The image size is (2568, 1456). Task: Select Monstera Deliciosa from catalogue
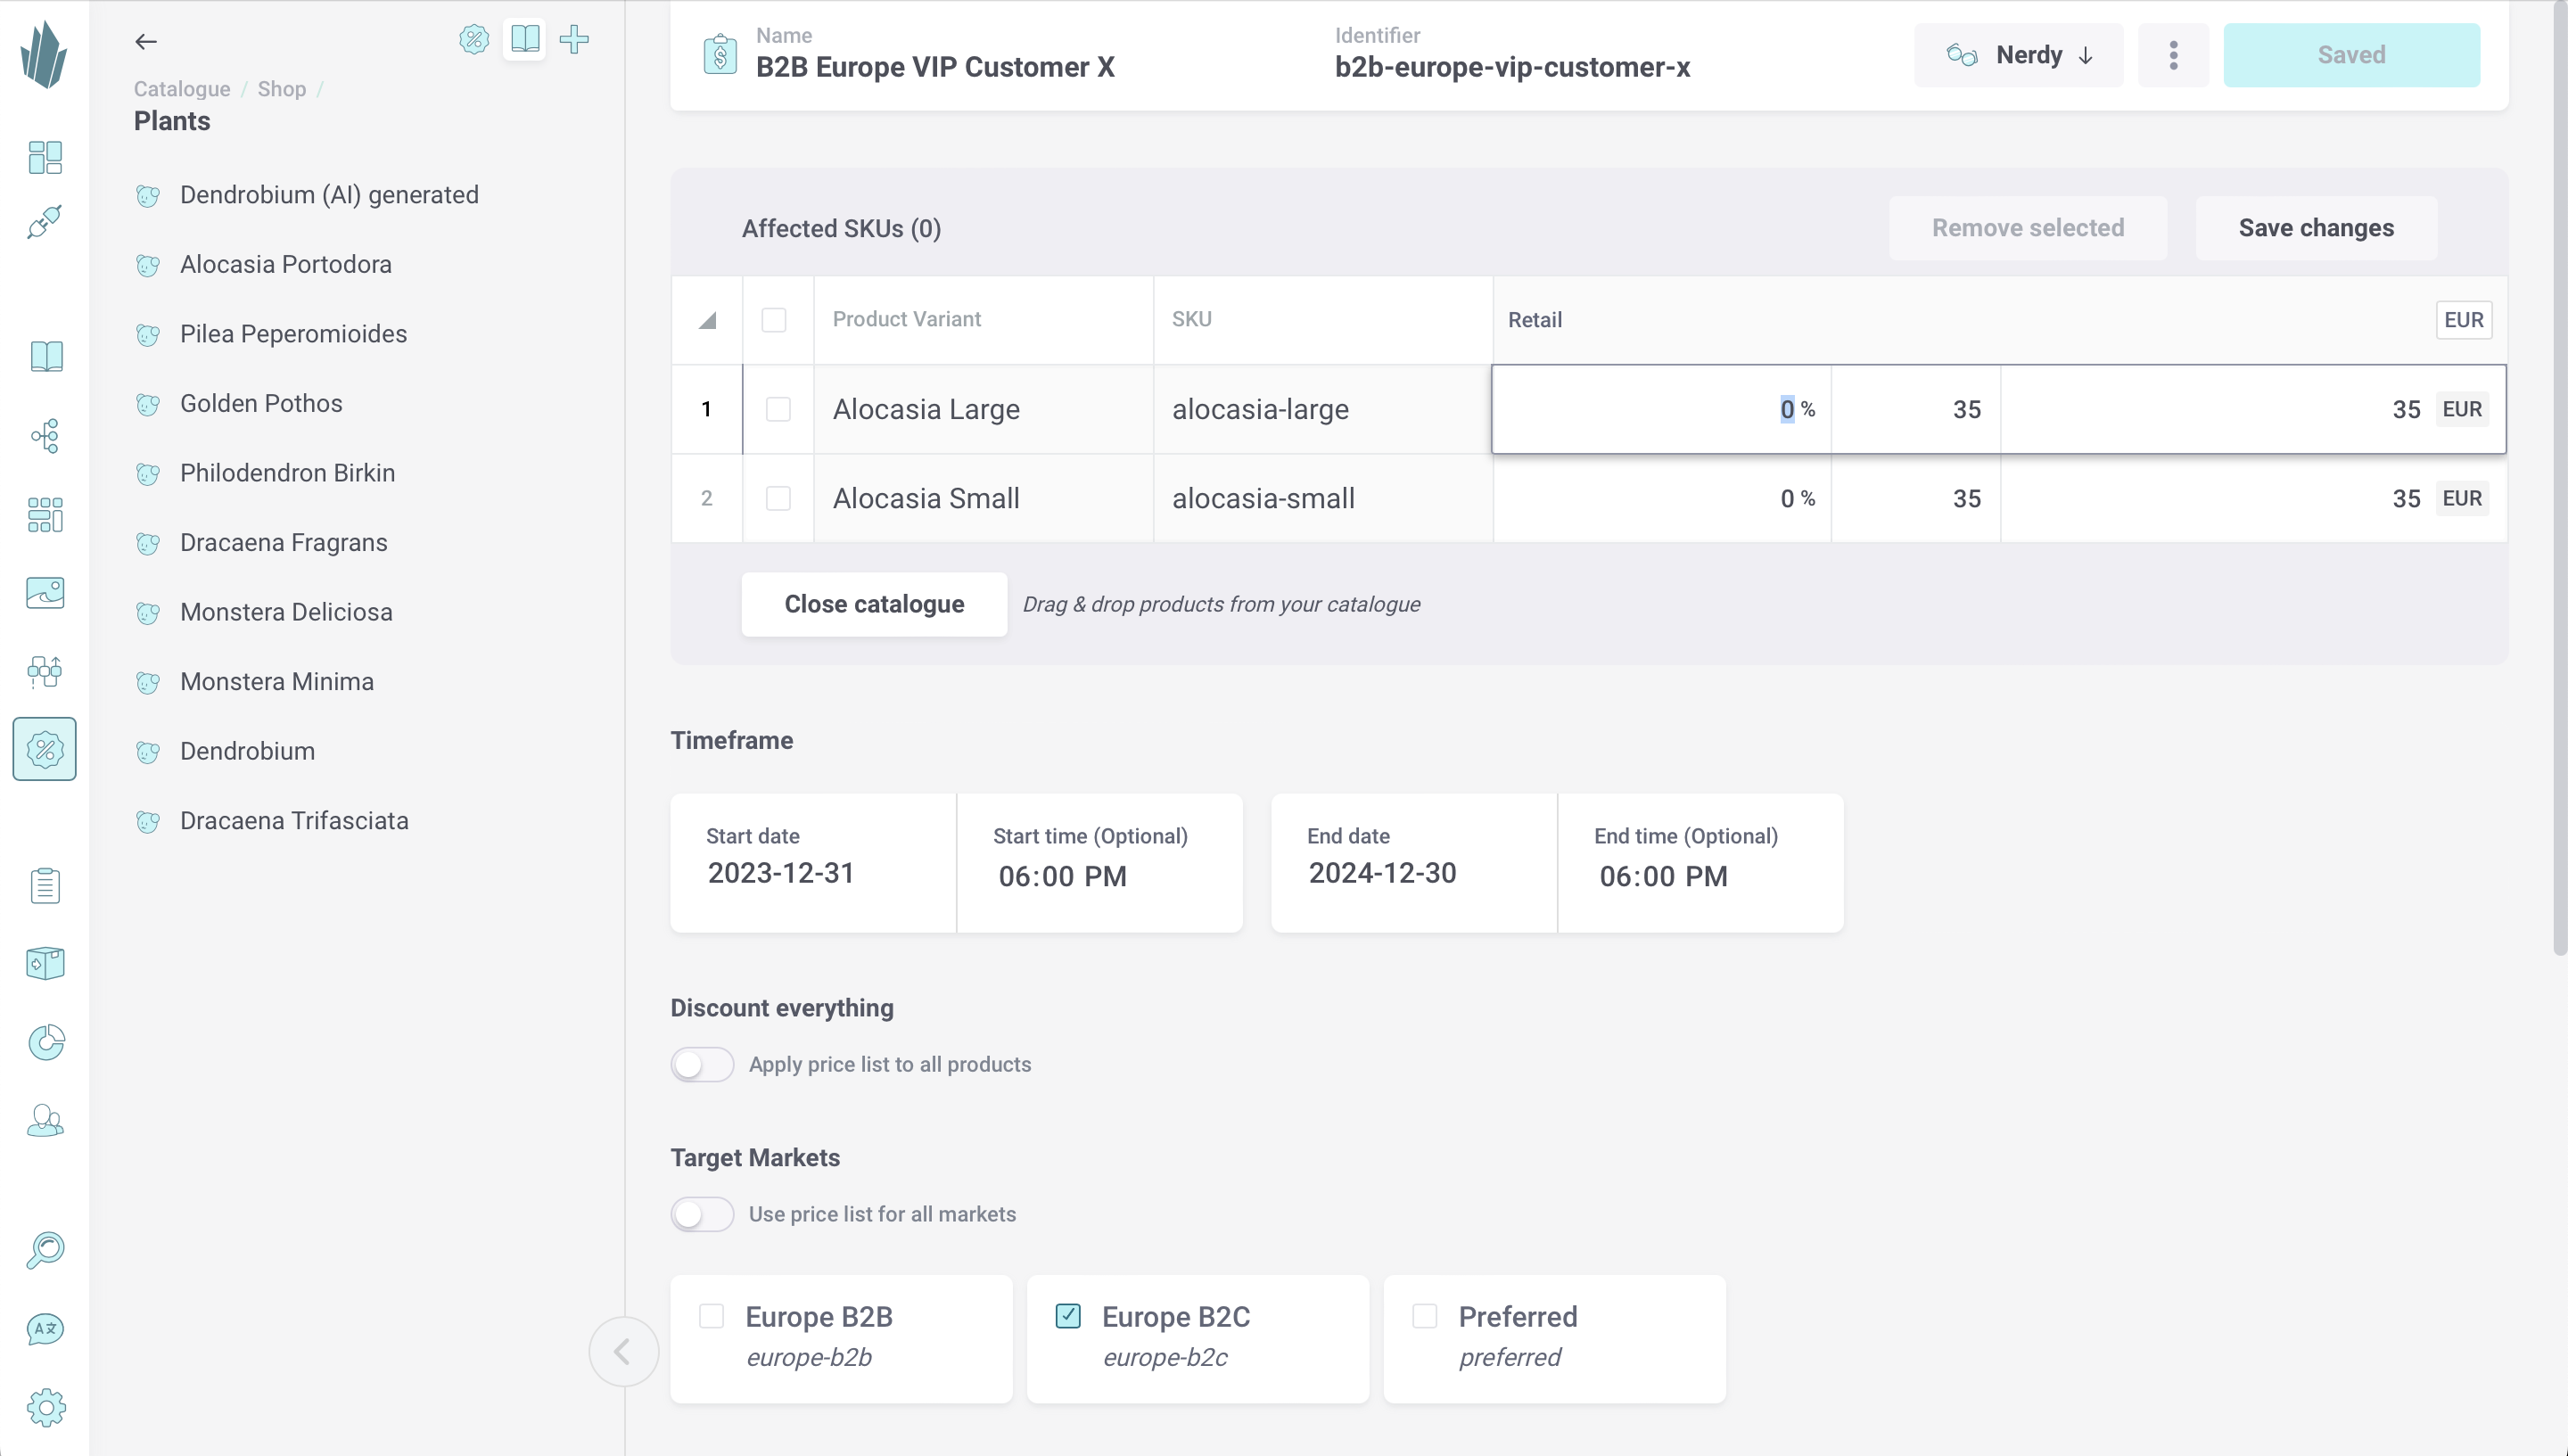[287, 612]
